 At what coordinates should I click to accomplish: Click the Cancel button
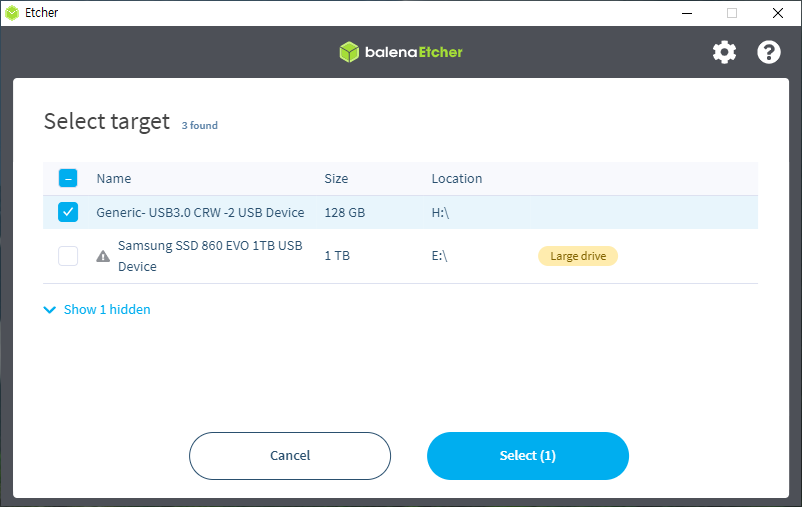point(290,456)
